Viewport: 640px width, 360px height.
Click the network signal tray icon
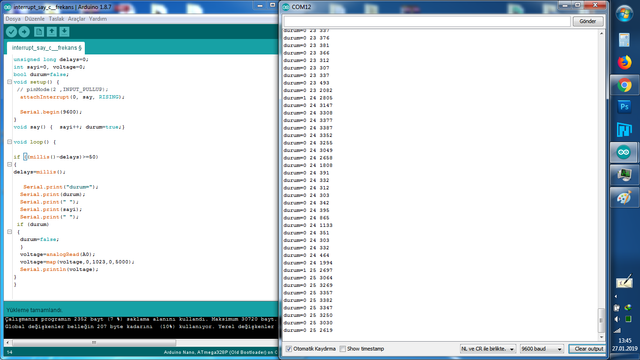[x=617, y=330]
